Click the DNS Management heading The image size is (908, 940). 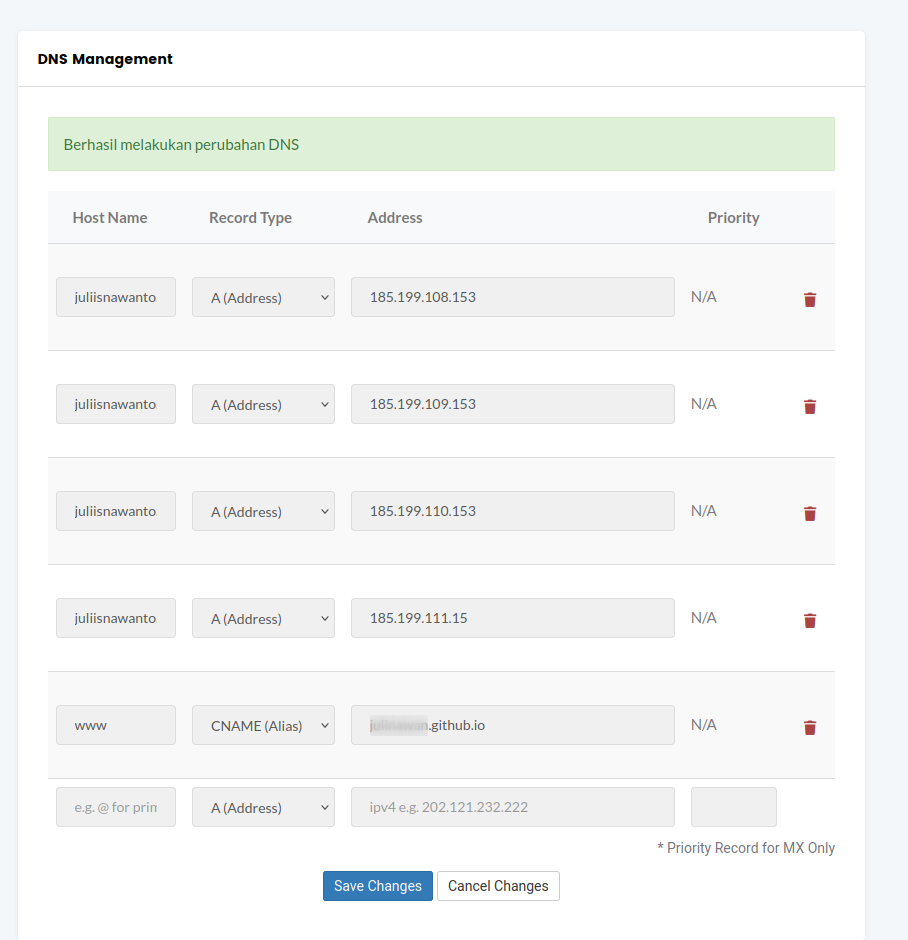coord(105,59)
